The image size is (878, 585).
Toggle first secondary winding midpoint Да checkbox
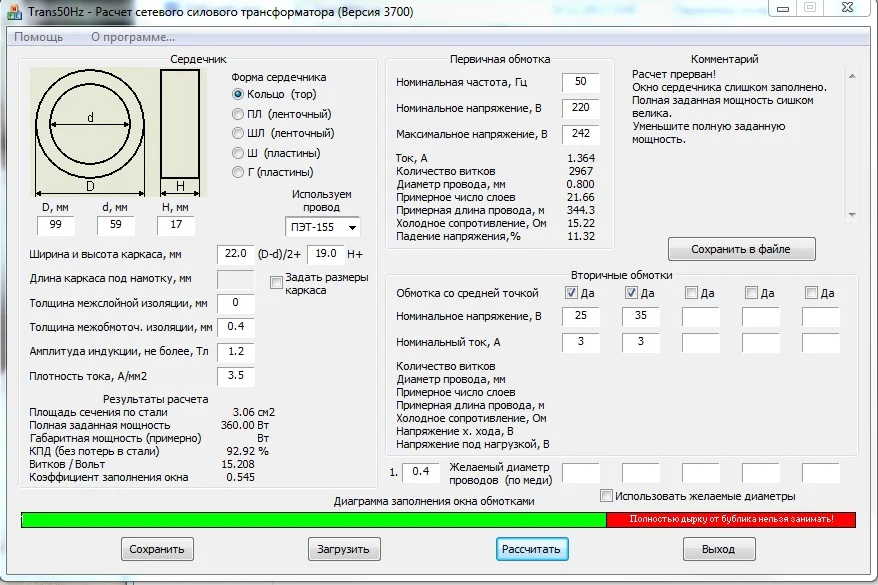[571, 292]
